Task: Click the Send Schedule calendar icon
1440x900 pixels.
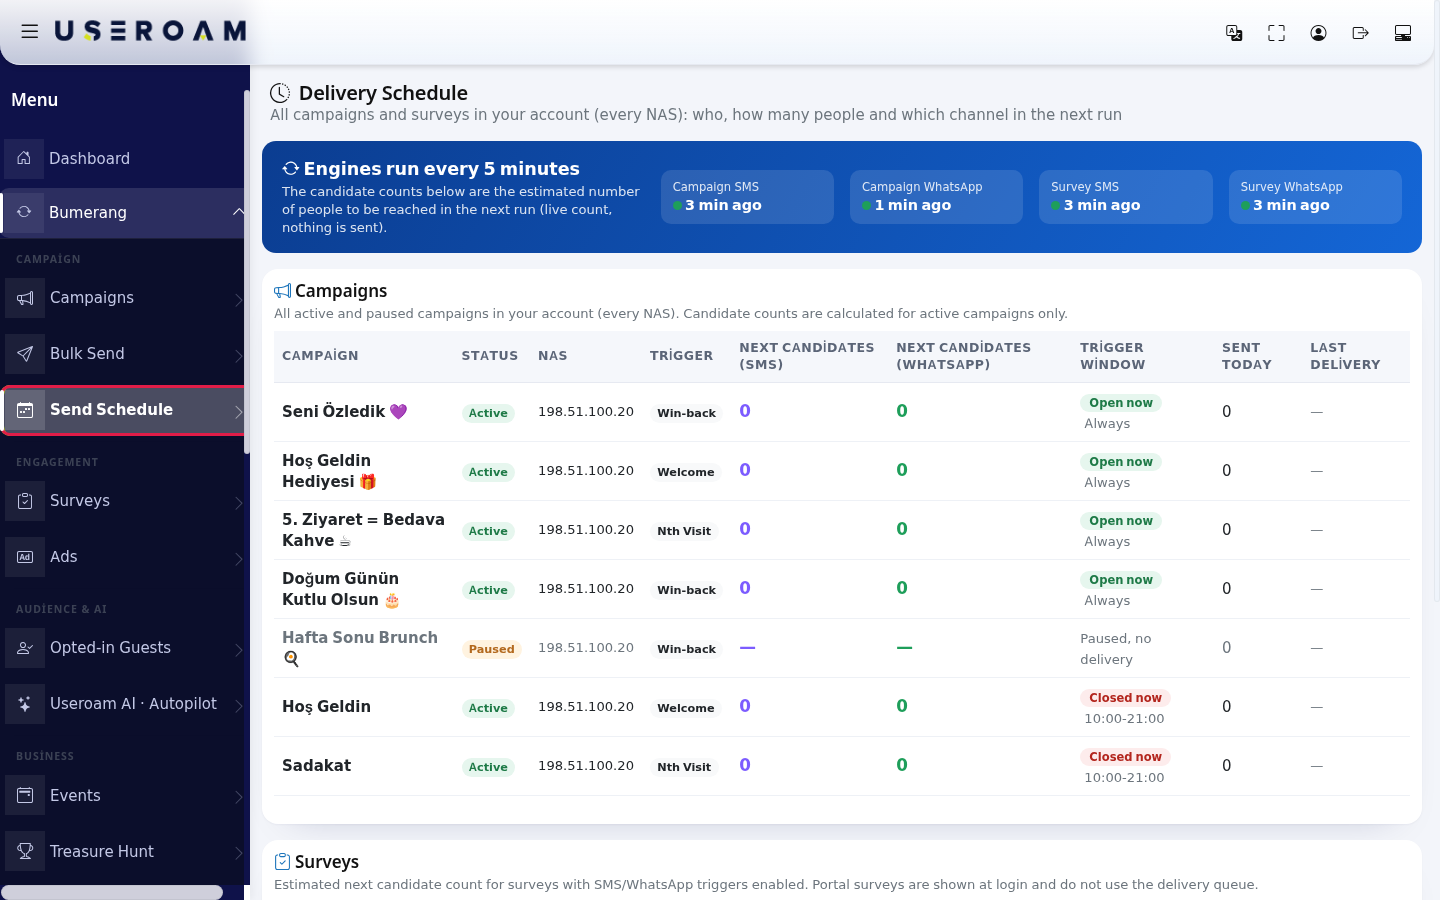Action: (x=25, y=410)
